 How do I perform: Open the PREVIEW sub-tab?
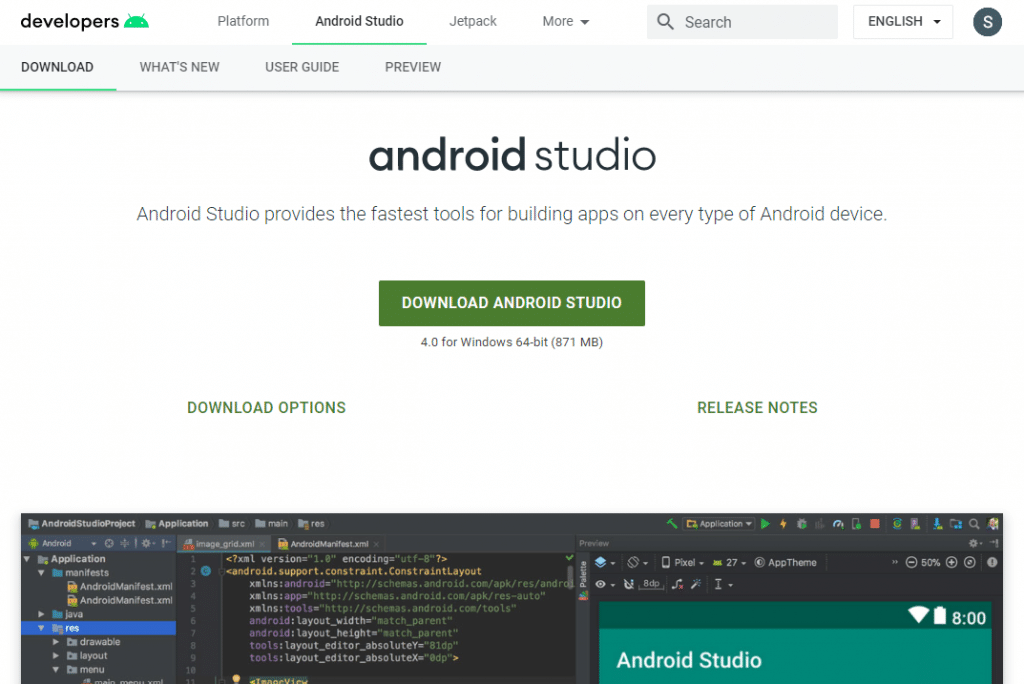coord(413,67)
